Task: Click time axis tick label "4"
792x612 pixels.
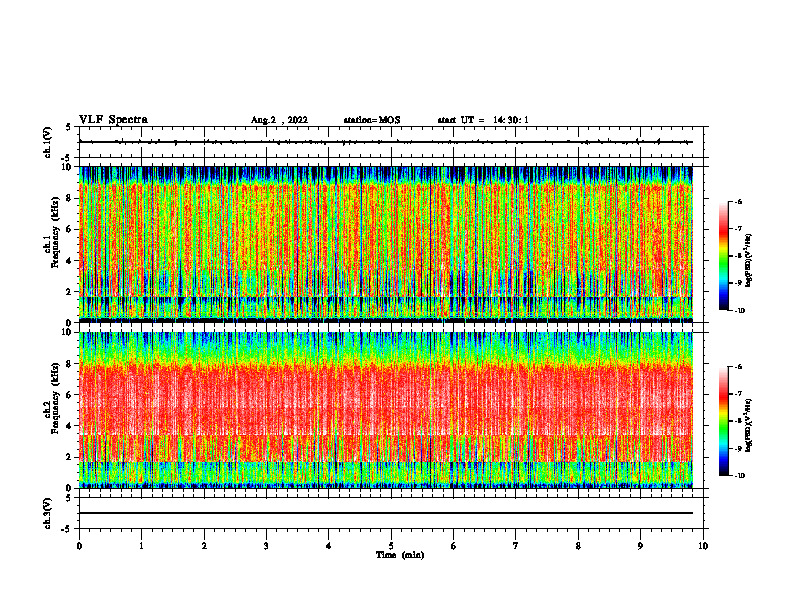Action: [329, 546]
